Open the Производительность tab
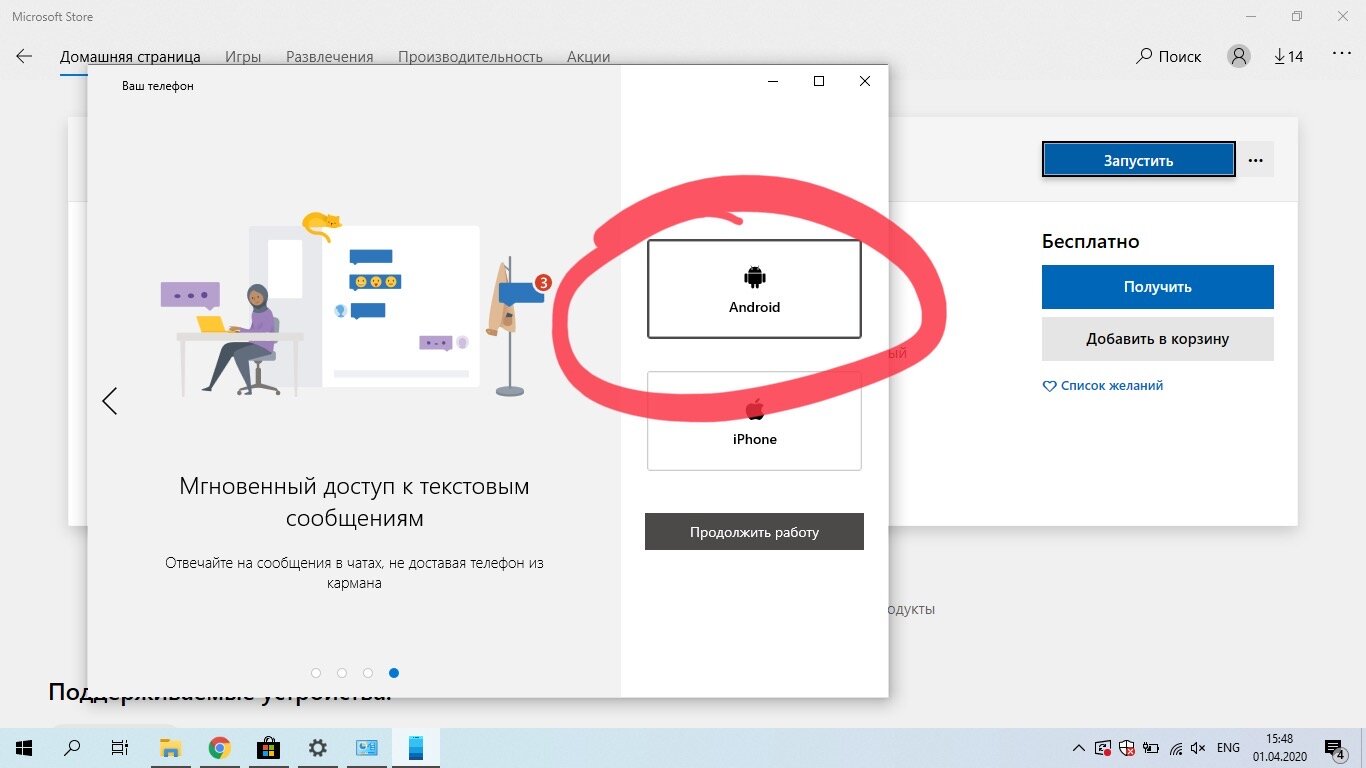The image size is (1366, 768). point(470,57)
